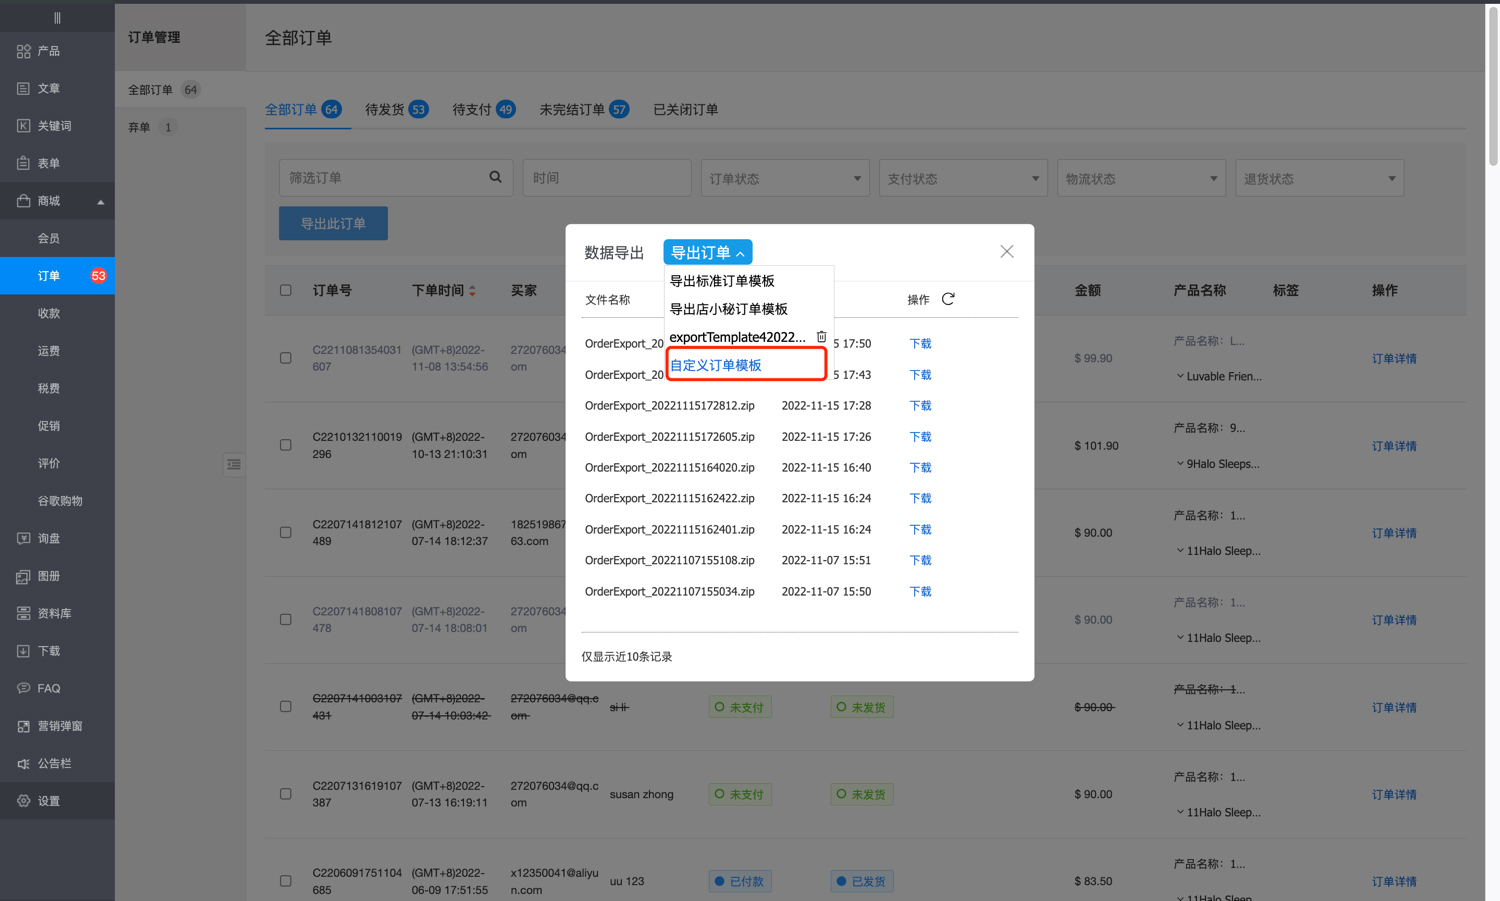Click the refresh icon beside 操作 header

[948, 299]
